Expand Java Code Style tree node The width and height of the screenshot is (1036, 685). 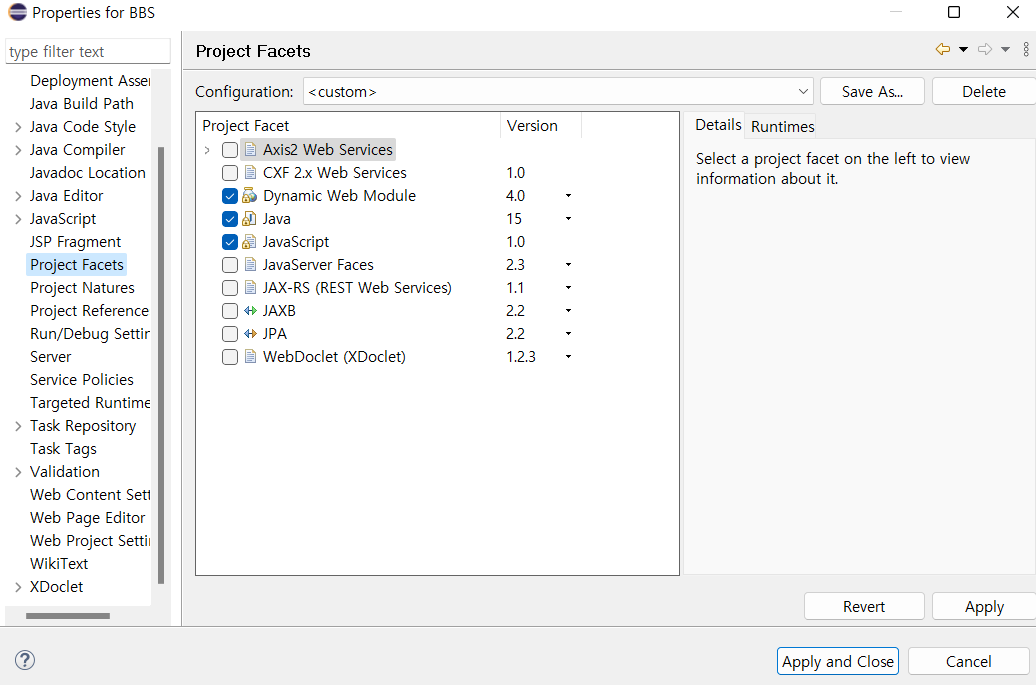[x=18, y=127]
